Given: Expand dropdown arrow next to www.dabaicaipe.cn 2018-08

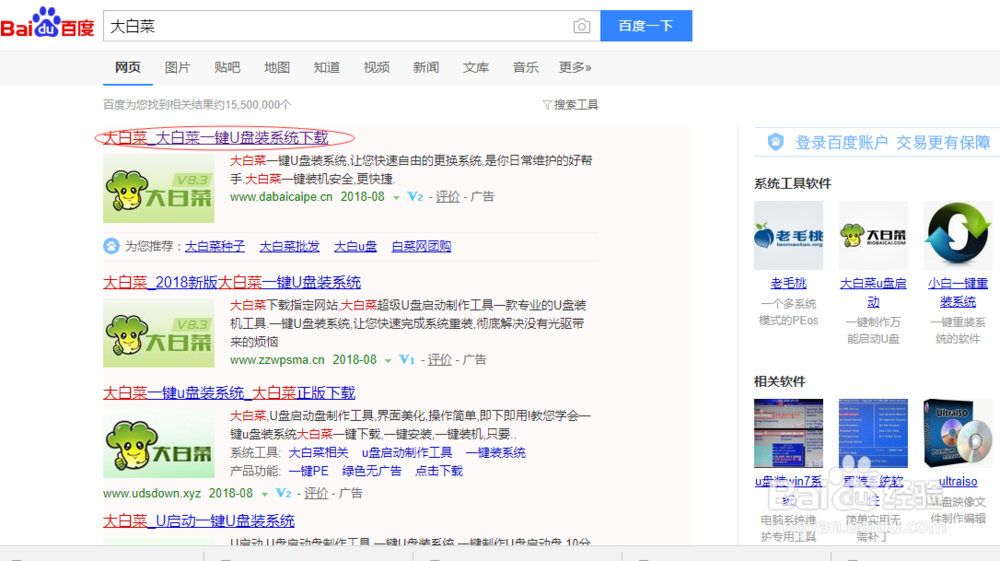Looking at the screenshot, I should [396, 198].
